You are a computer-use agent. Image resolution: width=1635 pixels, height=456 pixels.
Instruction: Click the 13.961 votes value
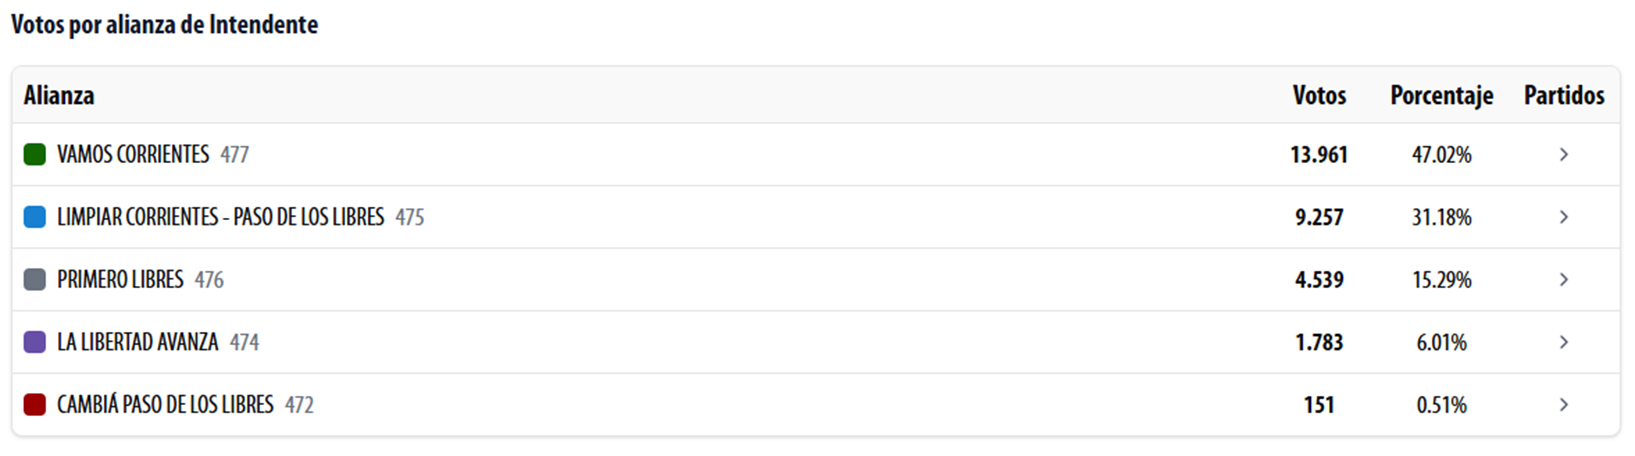point(1319,155)
